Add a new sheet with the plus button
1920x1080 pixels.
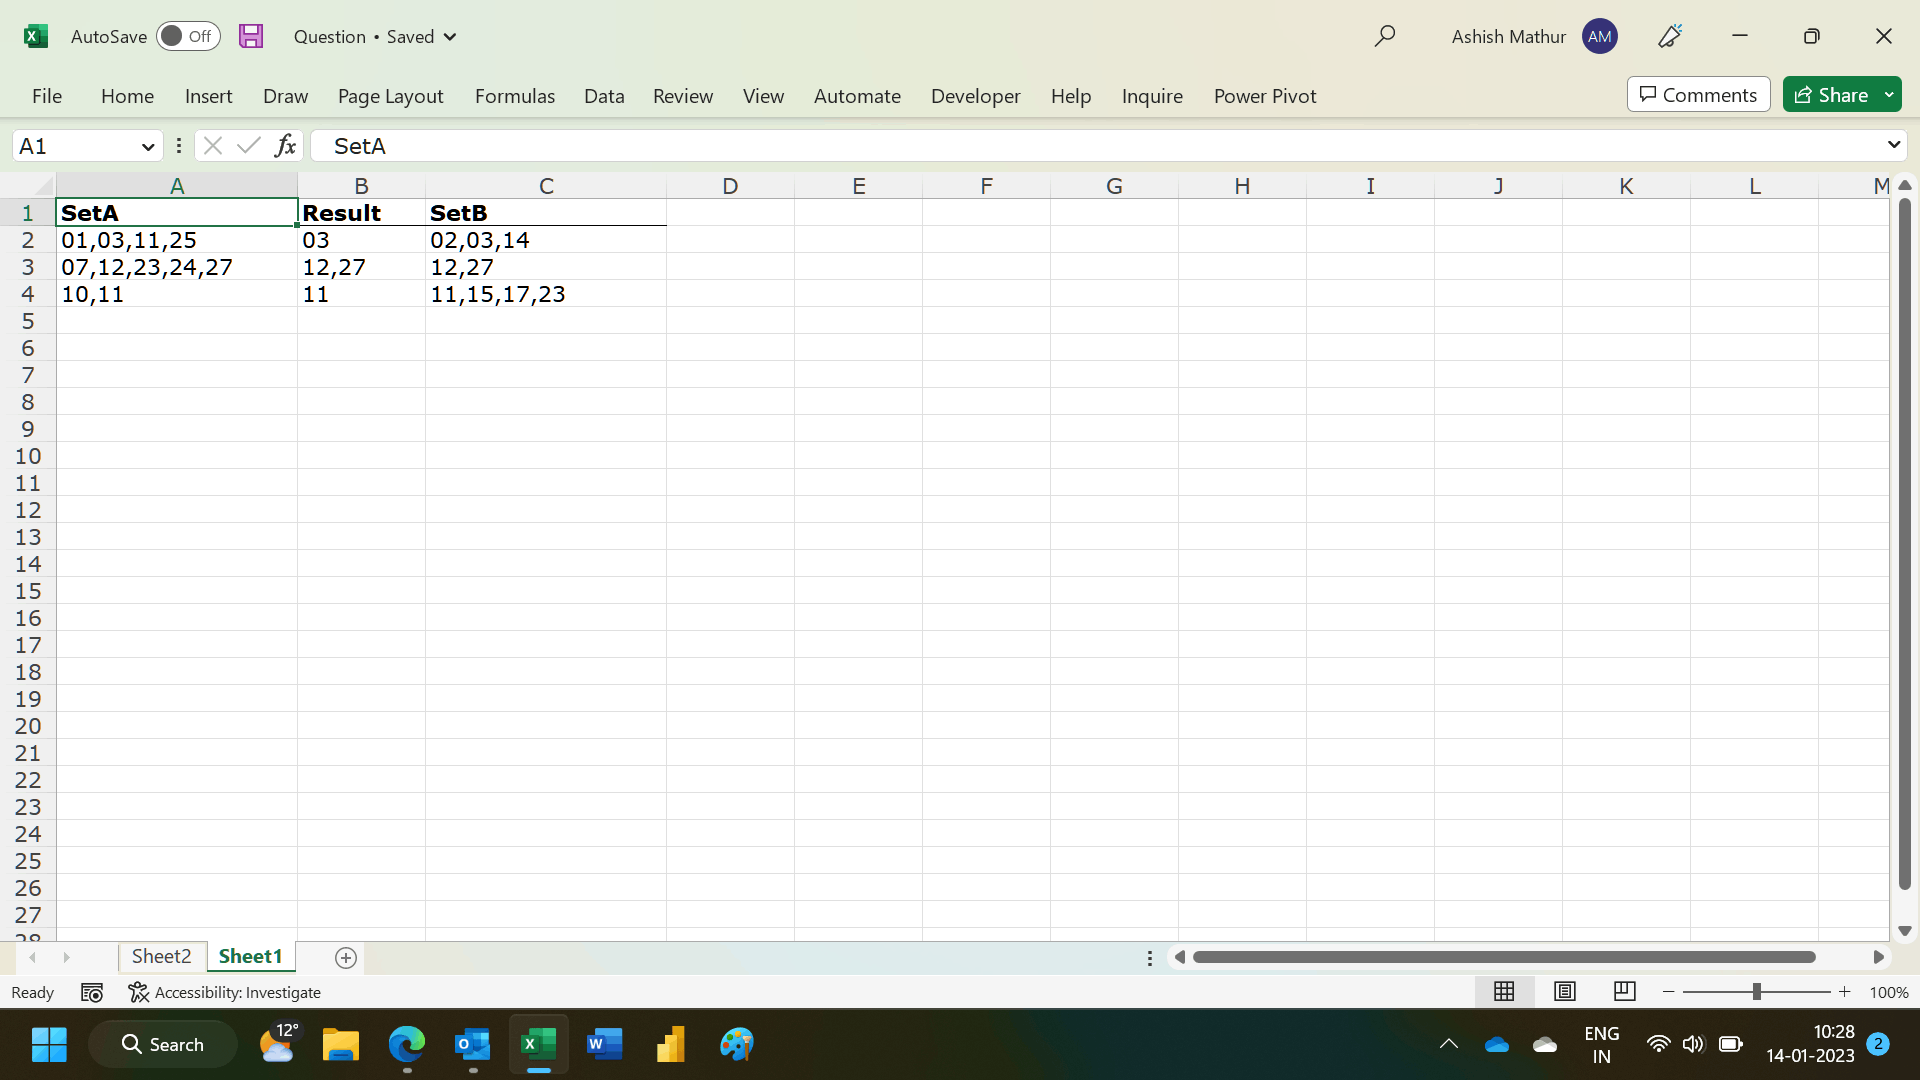tap(346, 958)
